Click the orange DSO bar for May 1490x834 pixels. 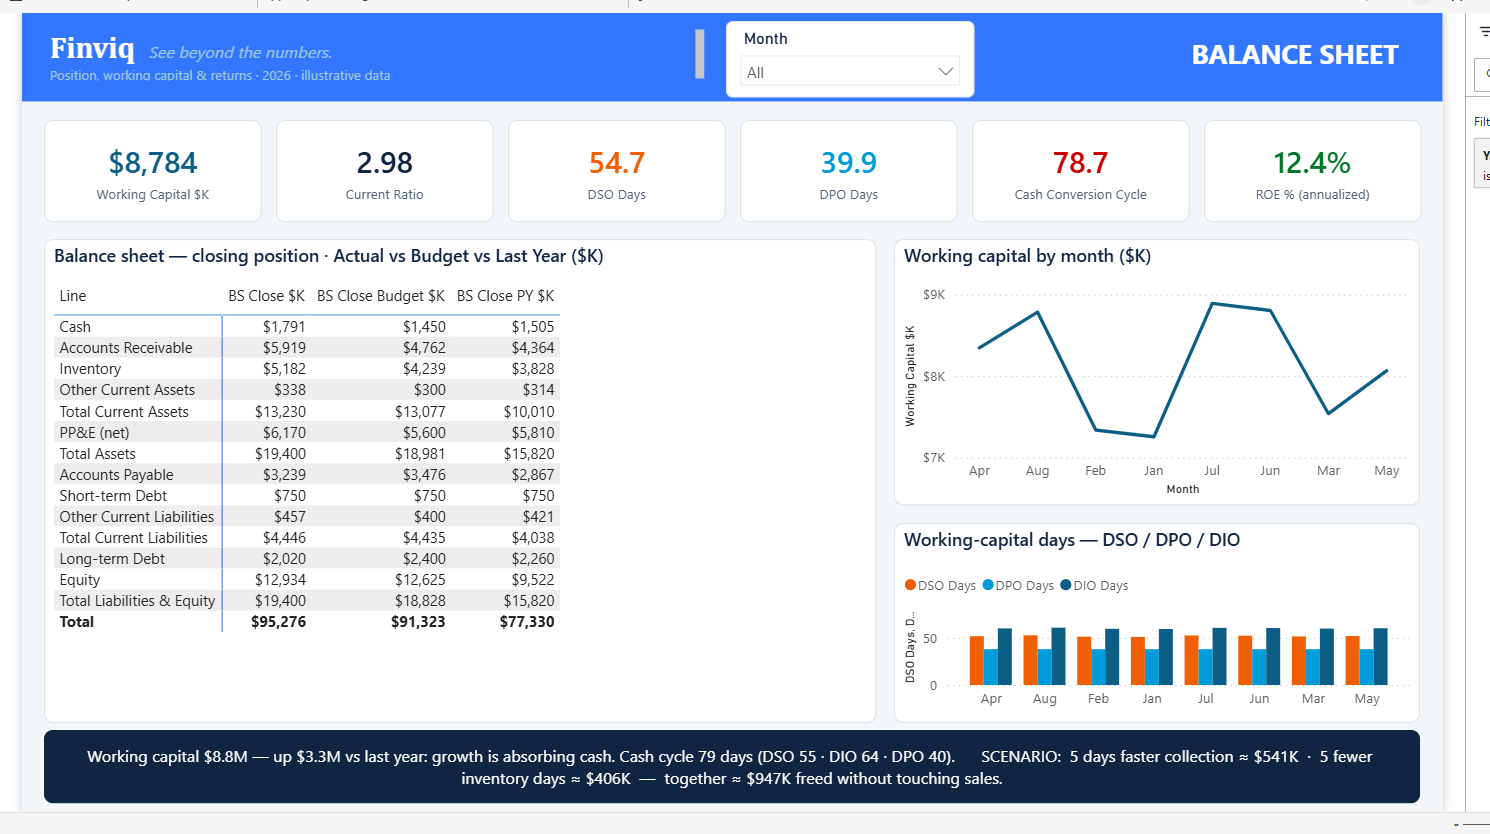(1352, 660)
